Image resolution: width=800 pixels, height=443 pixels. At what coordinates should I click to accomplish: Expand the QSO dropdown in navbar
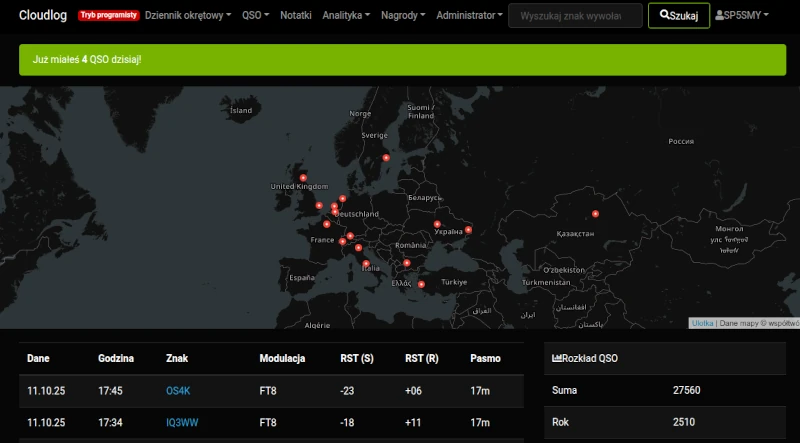point(255,16)
